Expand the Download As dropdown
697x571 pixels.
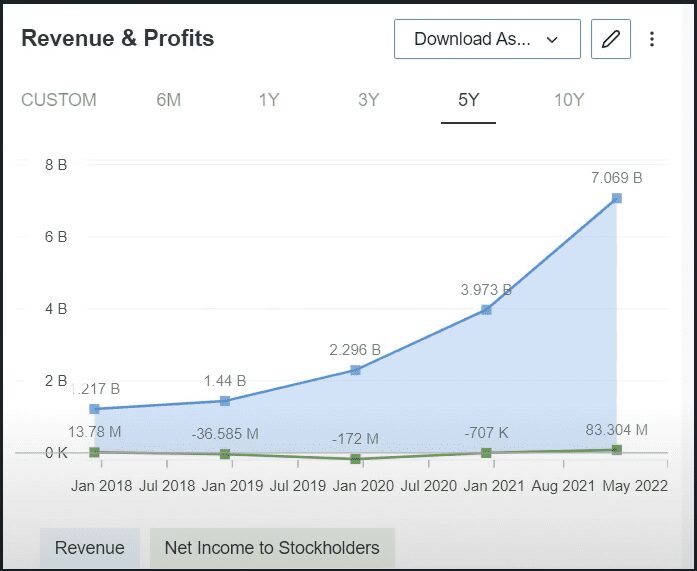point(487,39)
